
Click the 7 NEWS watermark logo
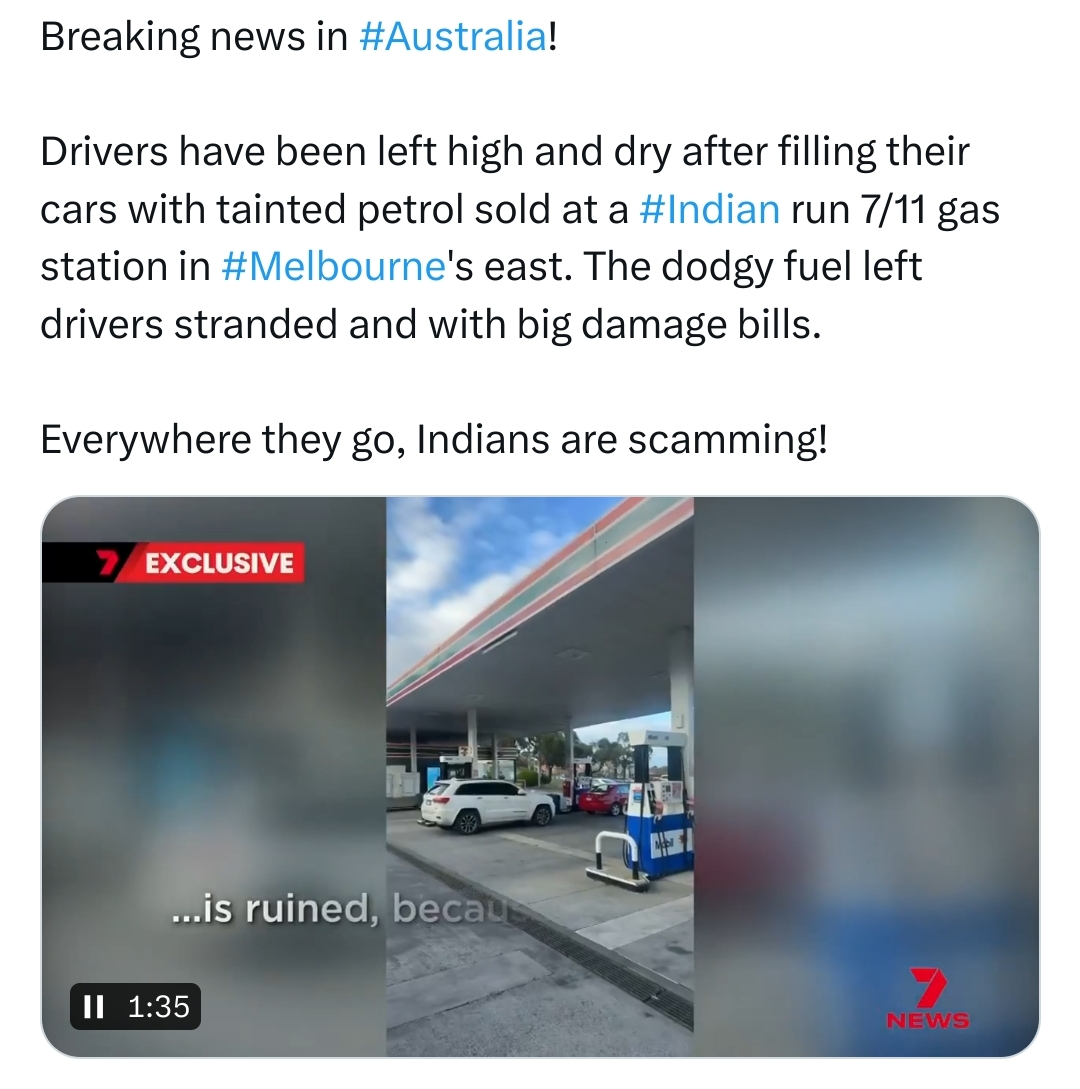click(928, 998)
